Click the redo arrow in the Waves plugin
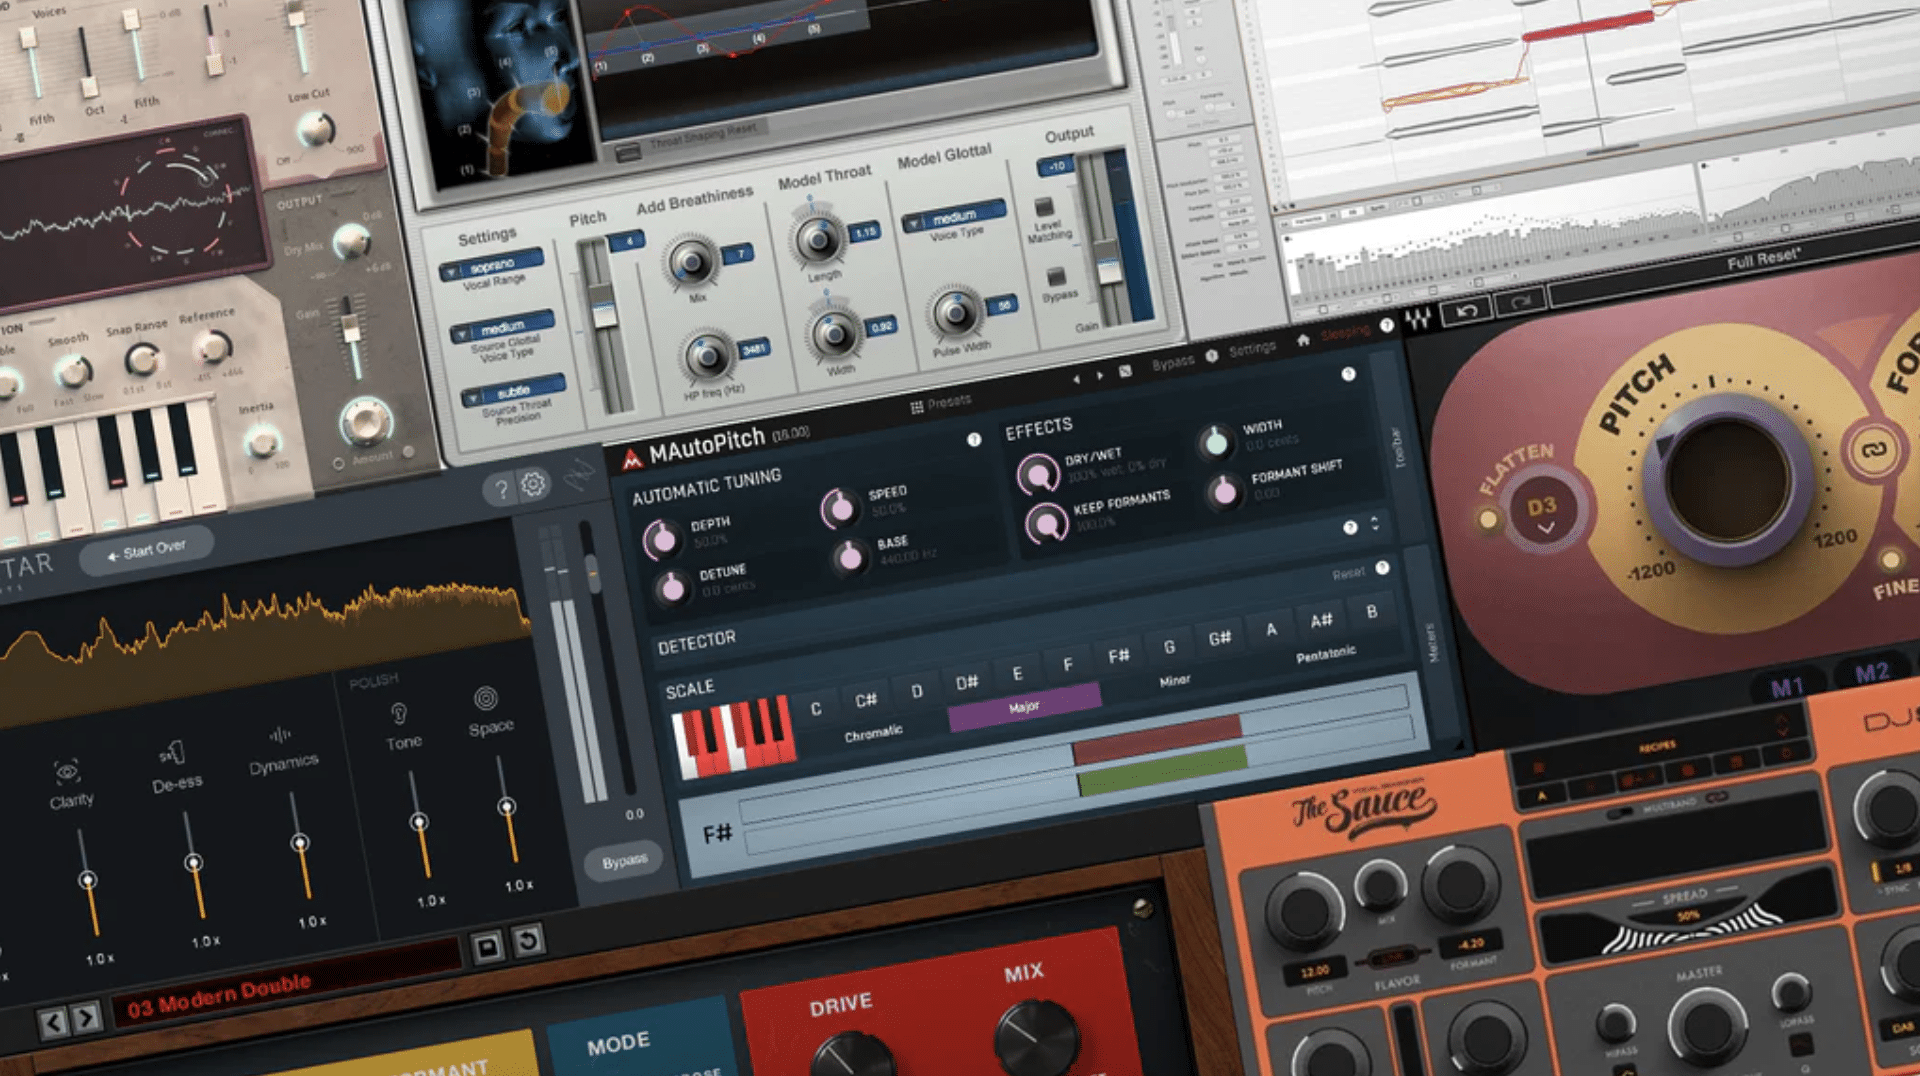This screenshot has height=1076, width=1920. tap(1520, 302)
